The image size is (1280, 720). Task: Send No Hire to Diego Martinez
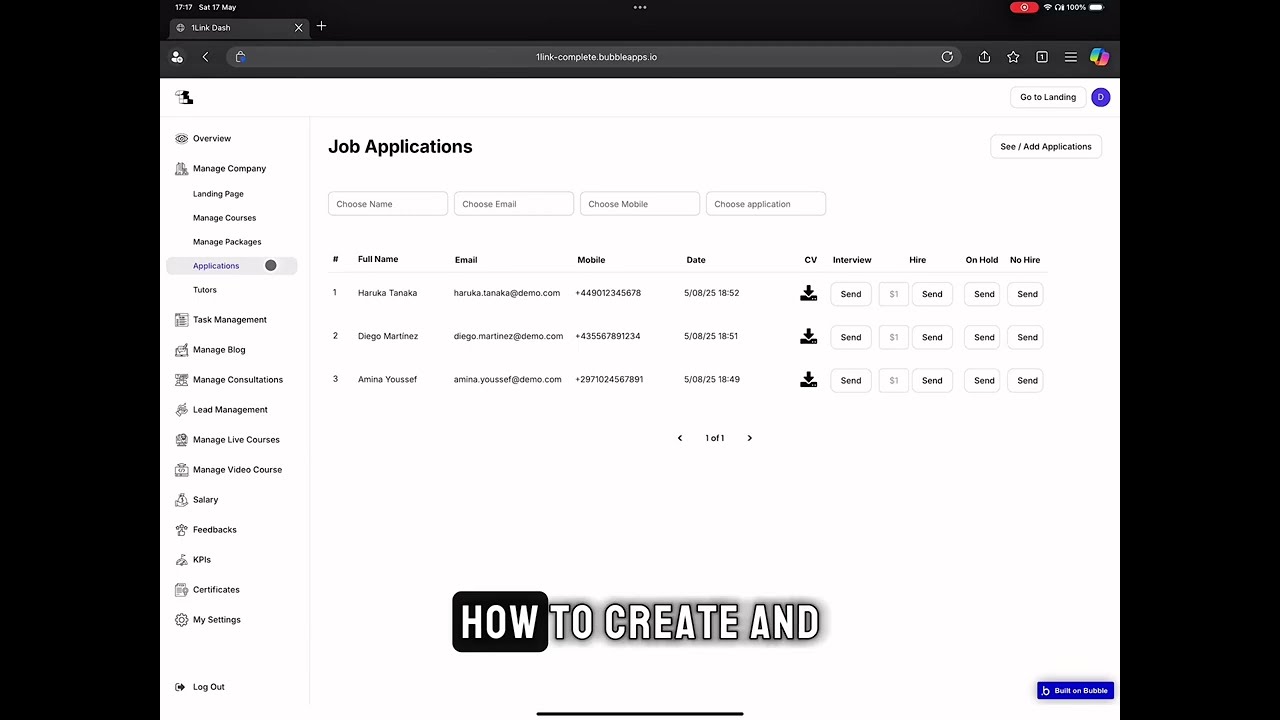click(x=1027, y=337)
